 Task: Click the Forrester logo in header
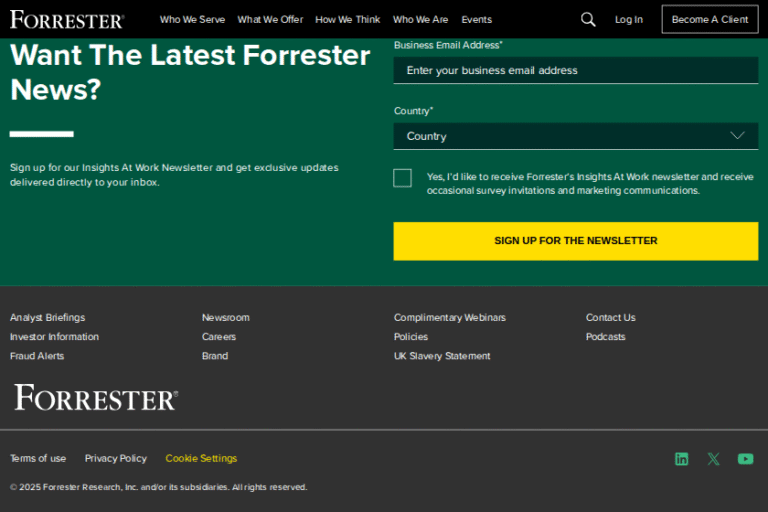tap(67, 19)
